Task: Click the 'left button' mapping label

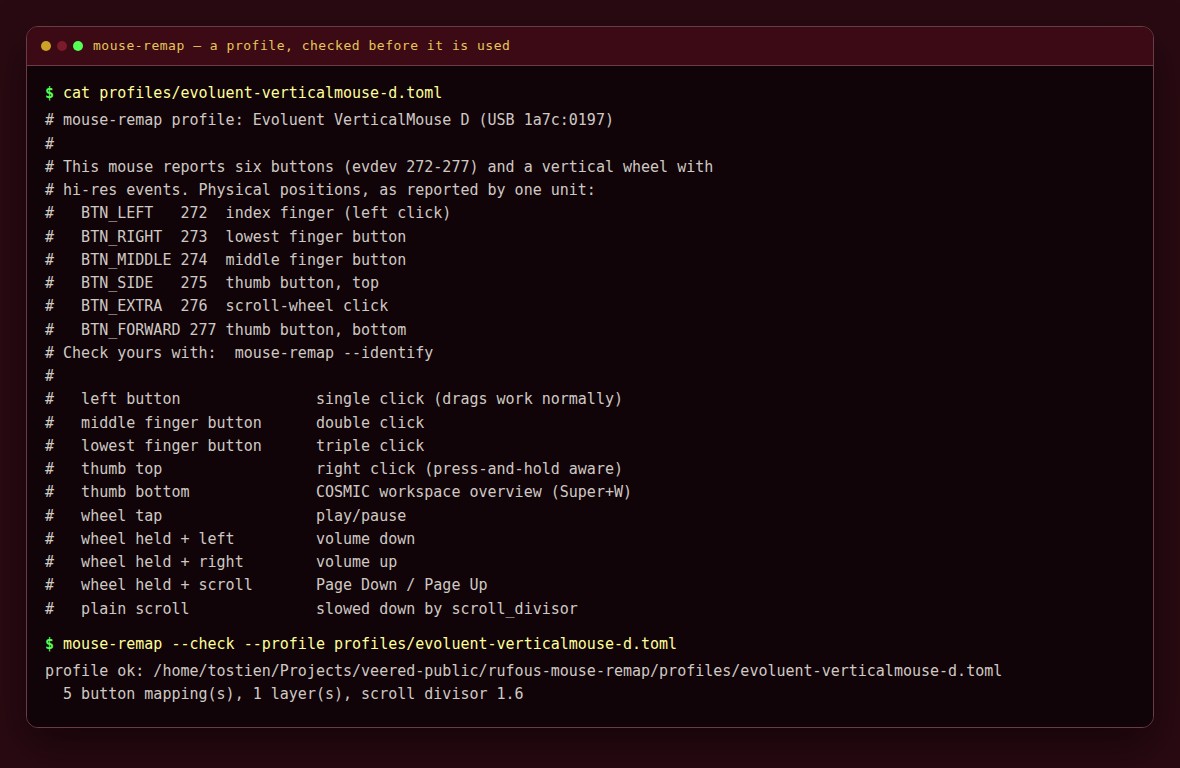Action: (130, 399)
